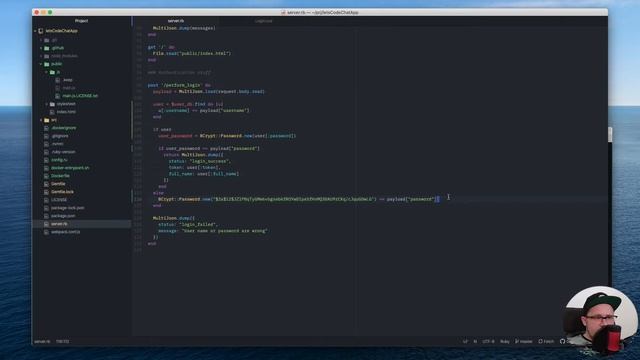Open config.ru file icon
Viewport: 640px width, 360px height.
coord(46,160)
